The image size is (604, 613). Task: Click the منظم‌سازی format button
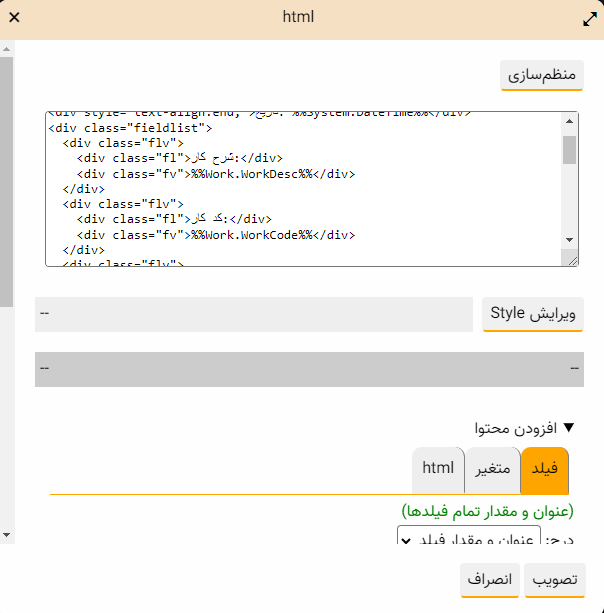[x=541, y=75]
